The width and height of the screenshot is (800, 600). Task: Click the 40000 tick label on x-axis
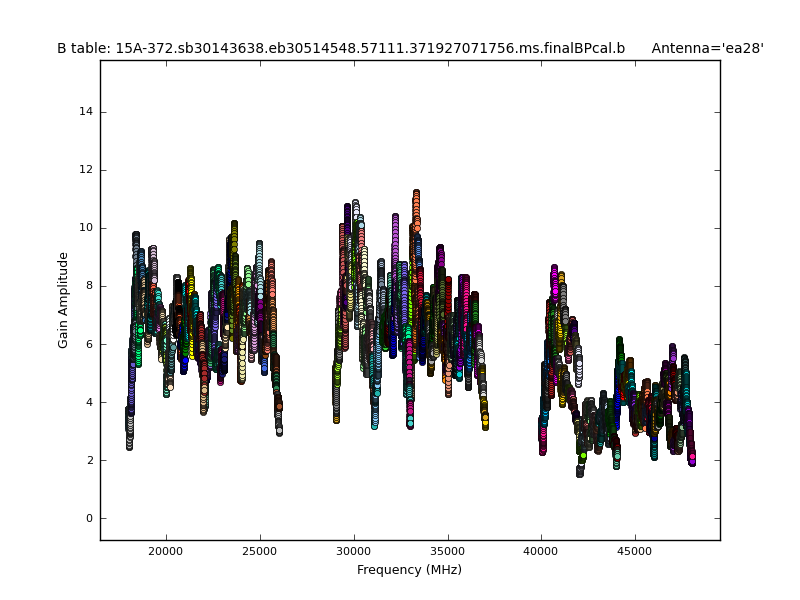point(542,550)
